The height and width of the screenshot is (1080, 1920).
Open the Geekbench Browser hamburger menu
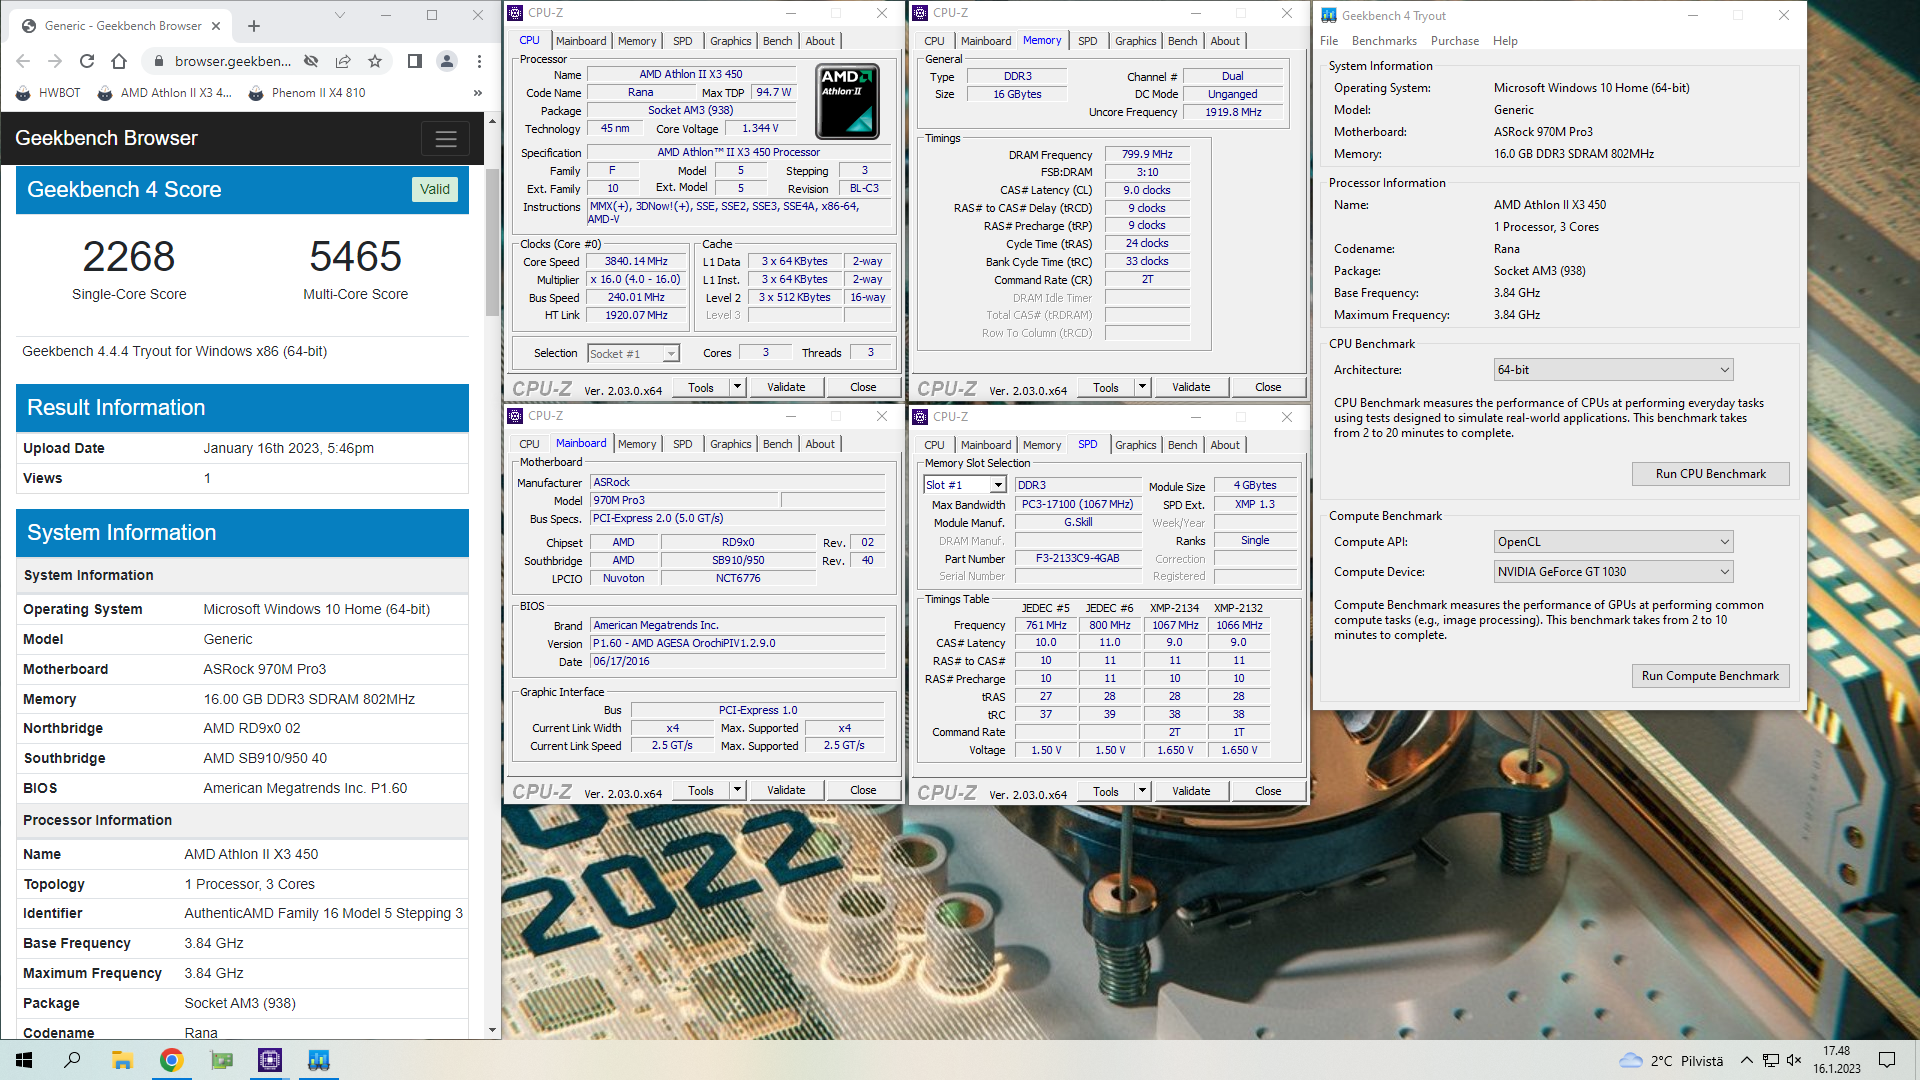pos(446,139)
